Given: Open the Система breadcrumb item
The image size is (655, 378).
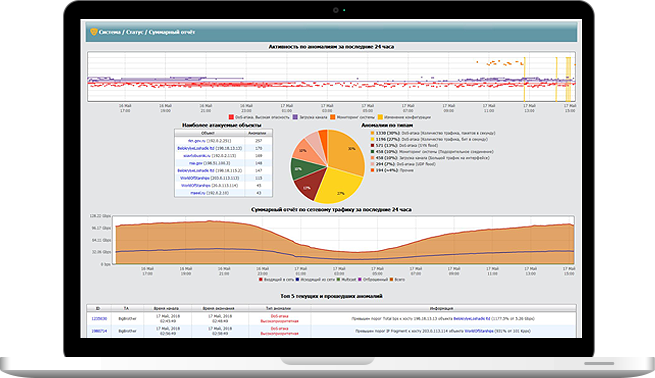Looking at the screenshot, I should click(109, 32).
